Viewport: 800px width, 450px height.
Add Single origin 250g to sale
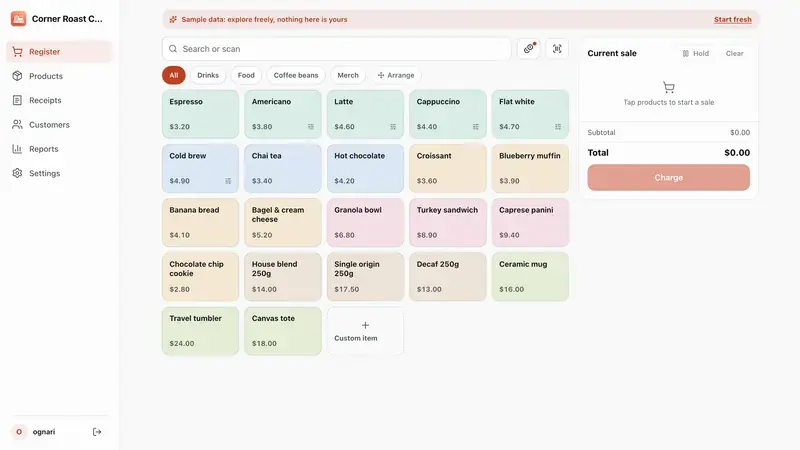[x=365, y=277]
